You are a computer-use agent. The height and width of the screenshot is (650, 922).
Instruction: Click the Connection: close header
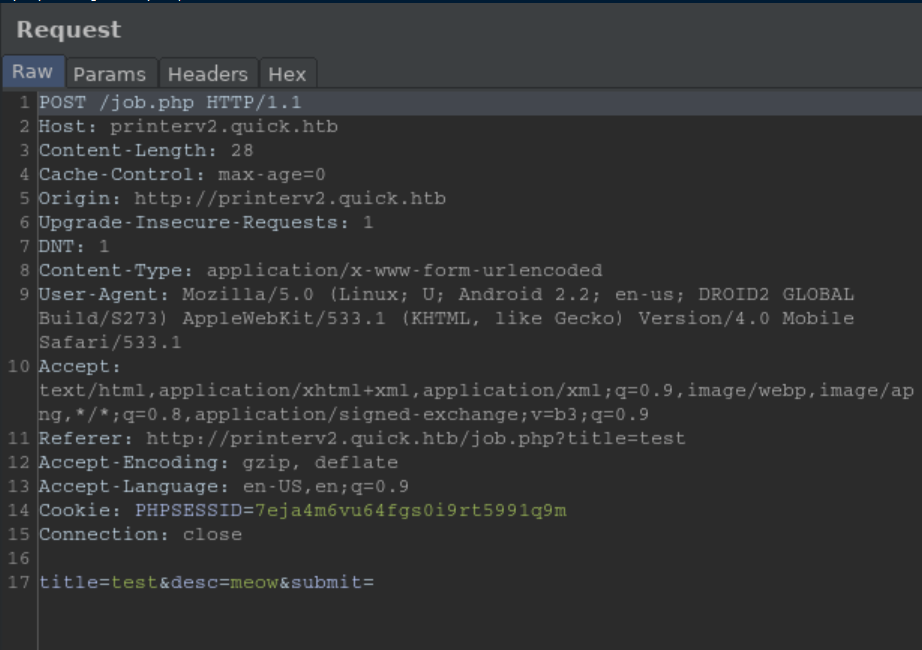pyautogui.click(x=140, y=535)
